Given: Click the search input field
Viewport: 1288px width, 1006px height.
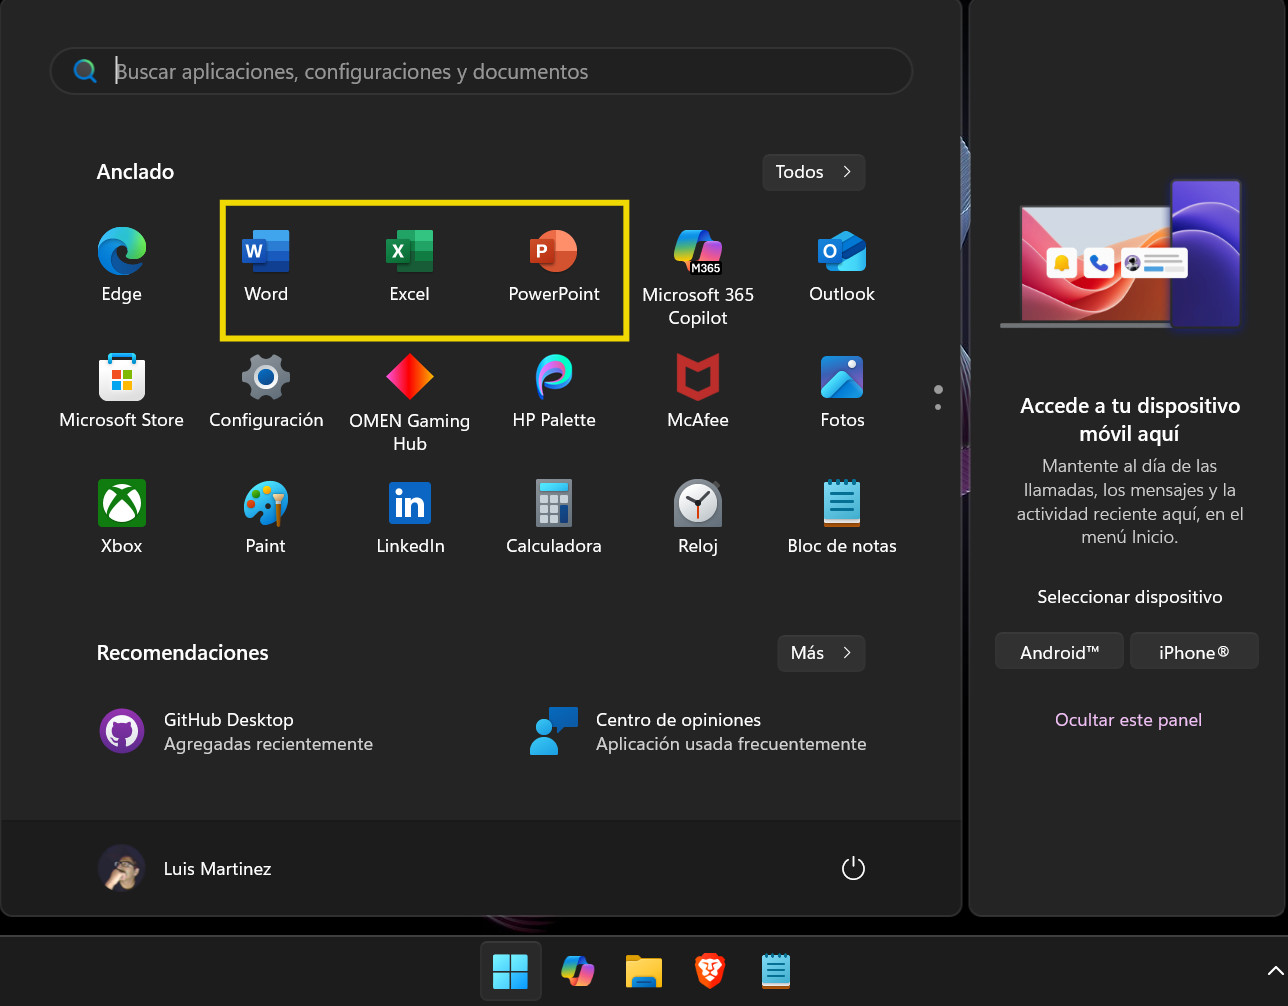Looking at the screenshot, I should tap(480, 71).
